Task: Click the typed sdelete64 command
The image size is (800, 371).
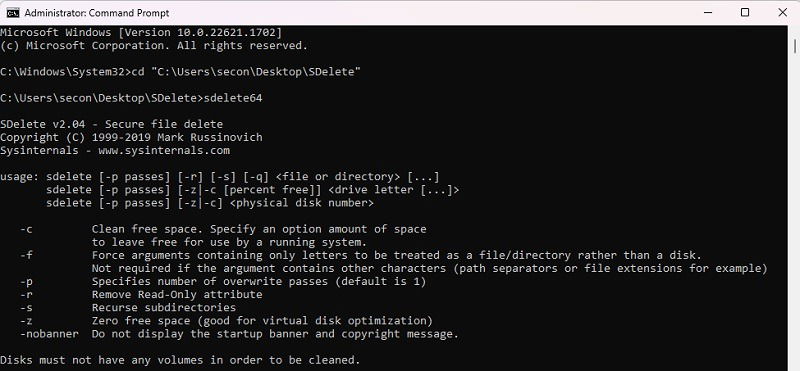Action: [x=233, y=98]
